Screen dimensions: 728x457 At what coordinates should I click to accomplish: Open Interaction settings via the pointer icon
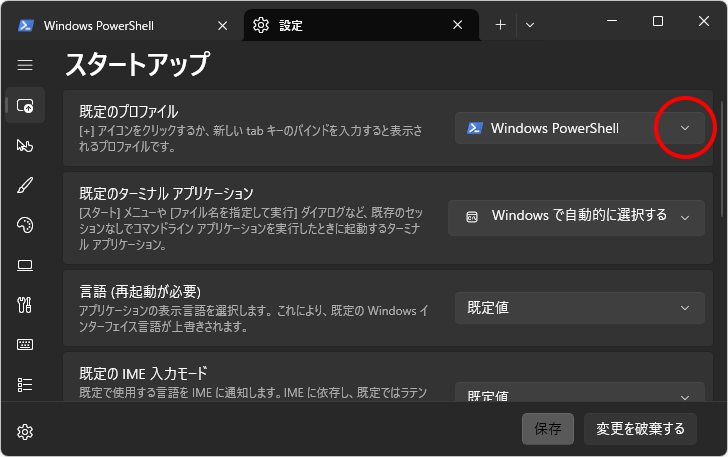[25, 145]
